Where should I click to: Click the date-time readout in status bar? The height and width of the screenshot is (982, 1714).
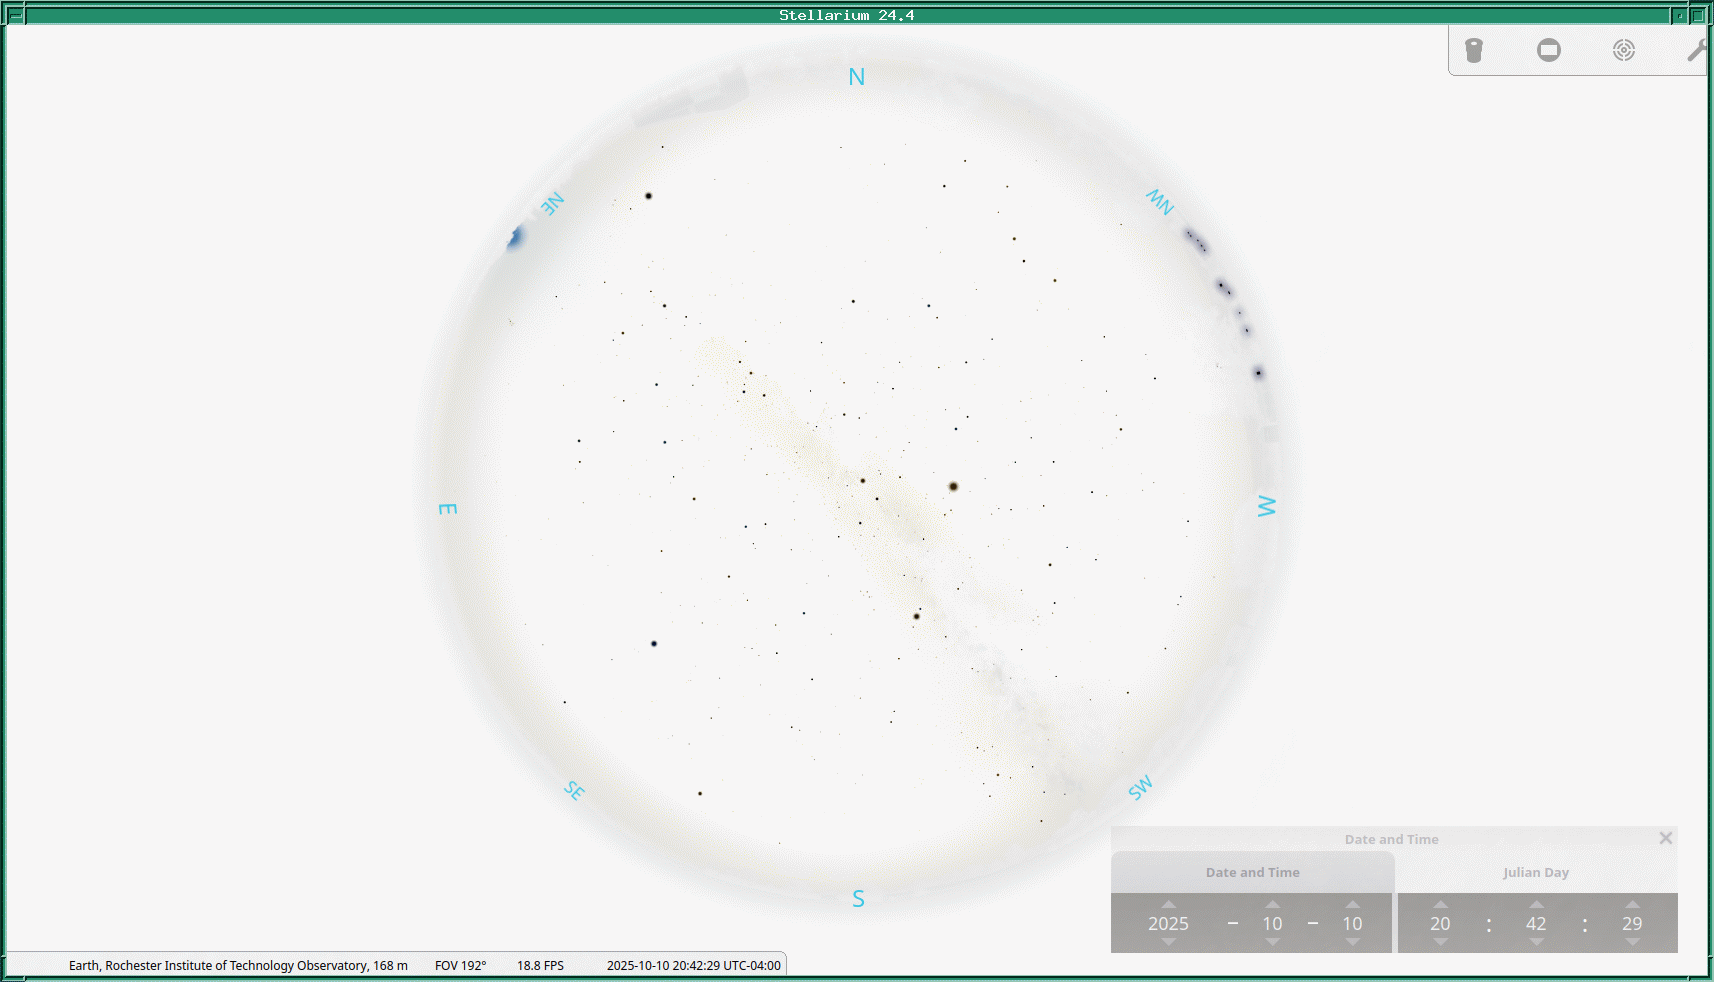[693, 965]
